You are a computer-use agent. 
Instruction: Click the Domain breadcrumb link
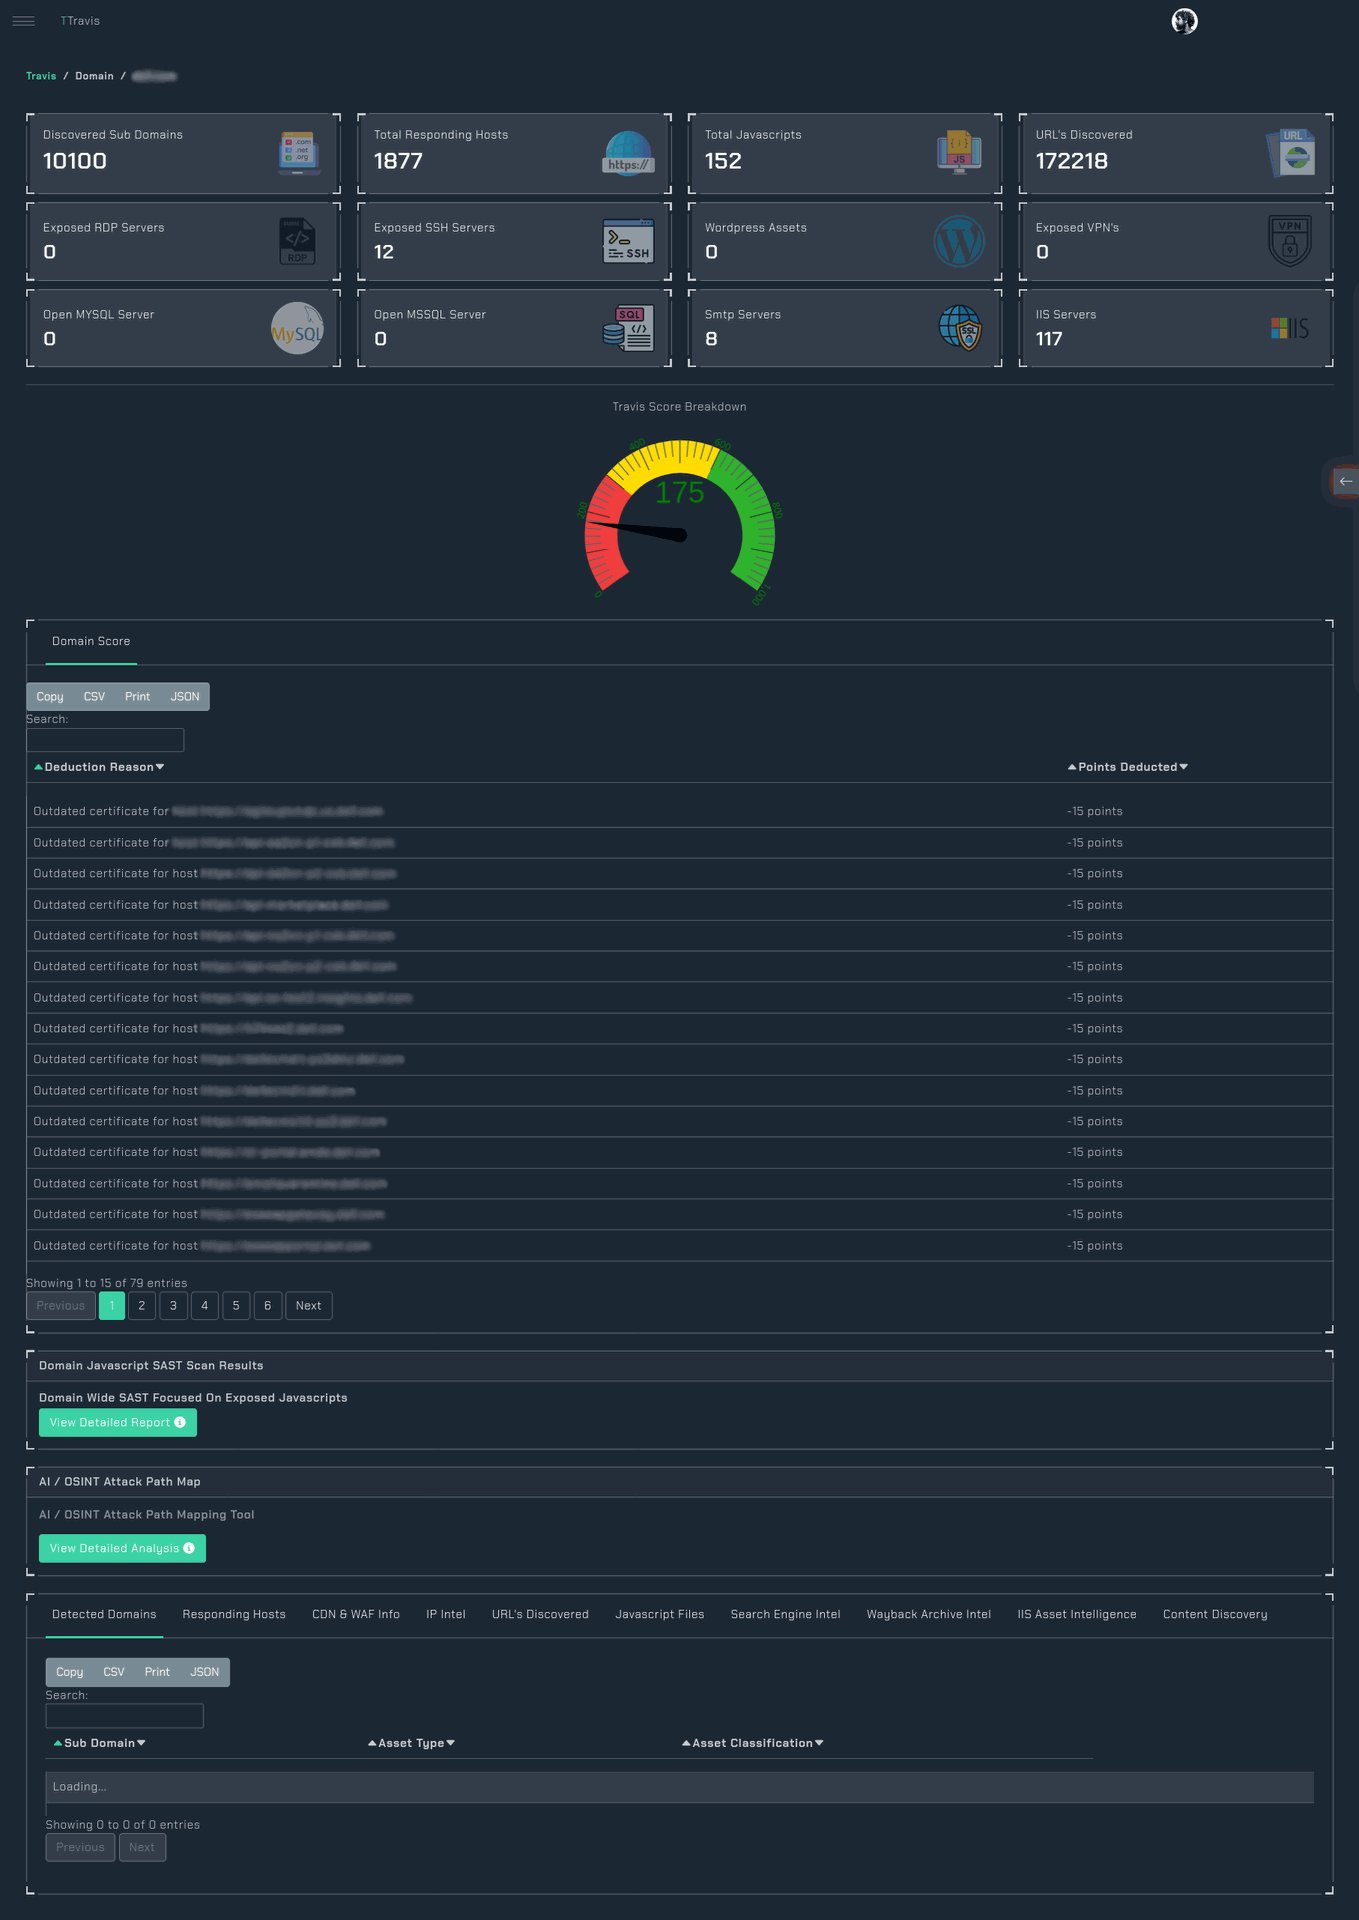tap(94, 76)
